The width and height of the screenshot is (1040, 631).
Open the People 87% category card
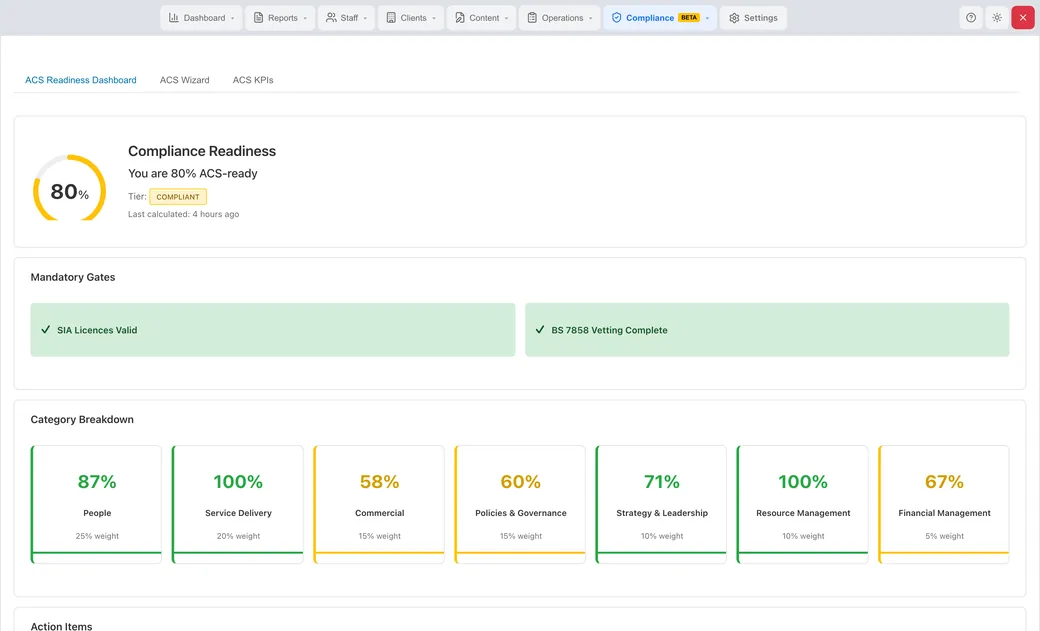click(x=96, y=504)
